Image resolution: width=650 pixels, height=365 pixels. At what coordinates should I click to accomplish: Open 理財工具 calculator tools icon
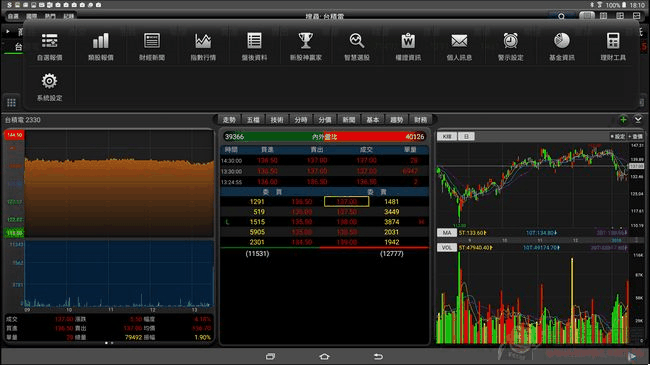point(613,46)
